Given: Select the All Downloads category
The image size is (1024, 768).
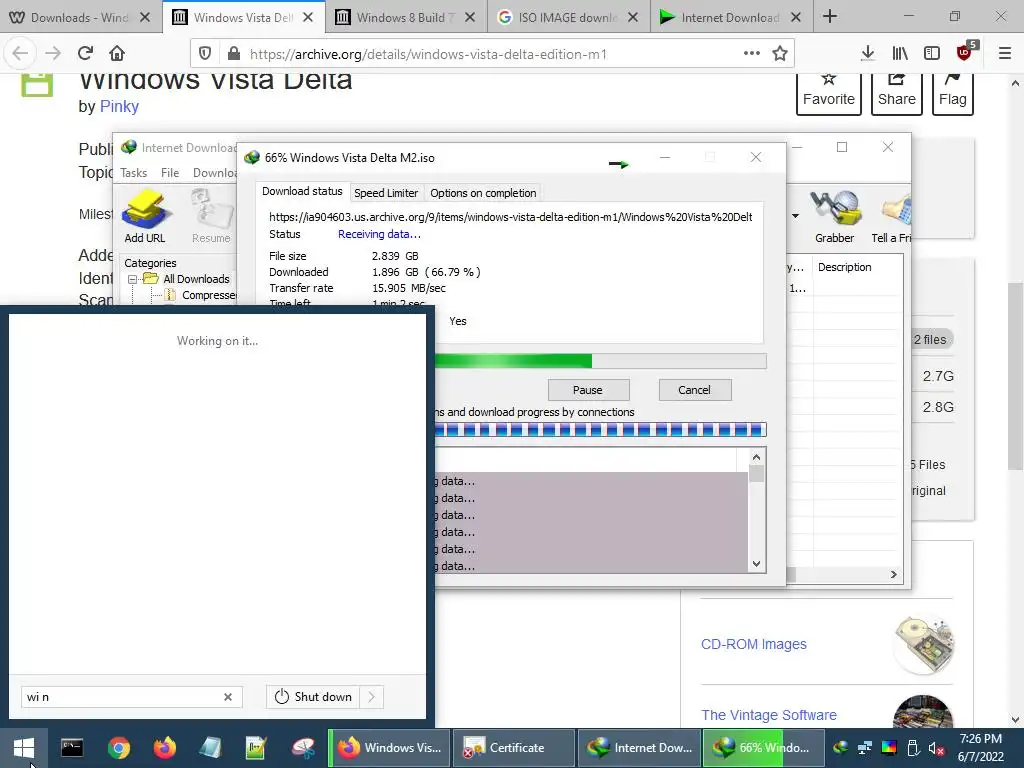Looking at the screenshot, I should [196, 279].
